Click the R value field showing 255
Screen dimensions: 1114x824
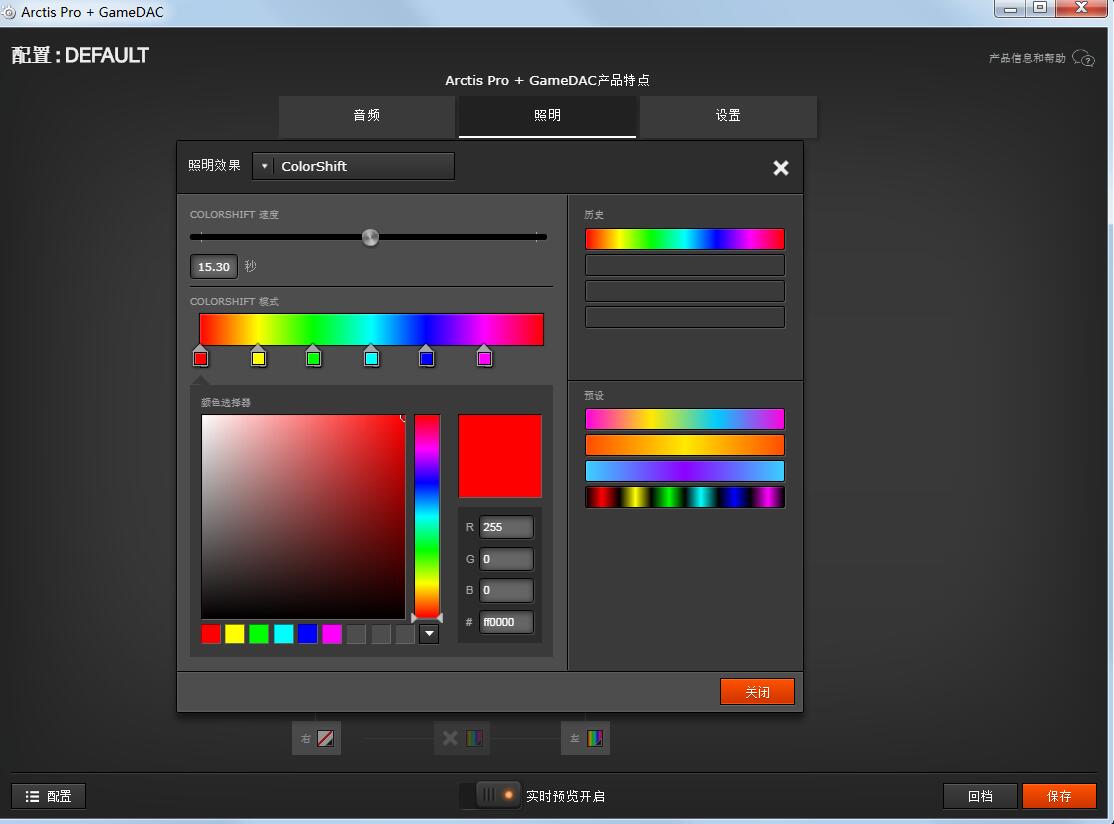click(x=506, y=527)
